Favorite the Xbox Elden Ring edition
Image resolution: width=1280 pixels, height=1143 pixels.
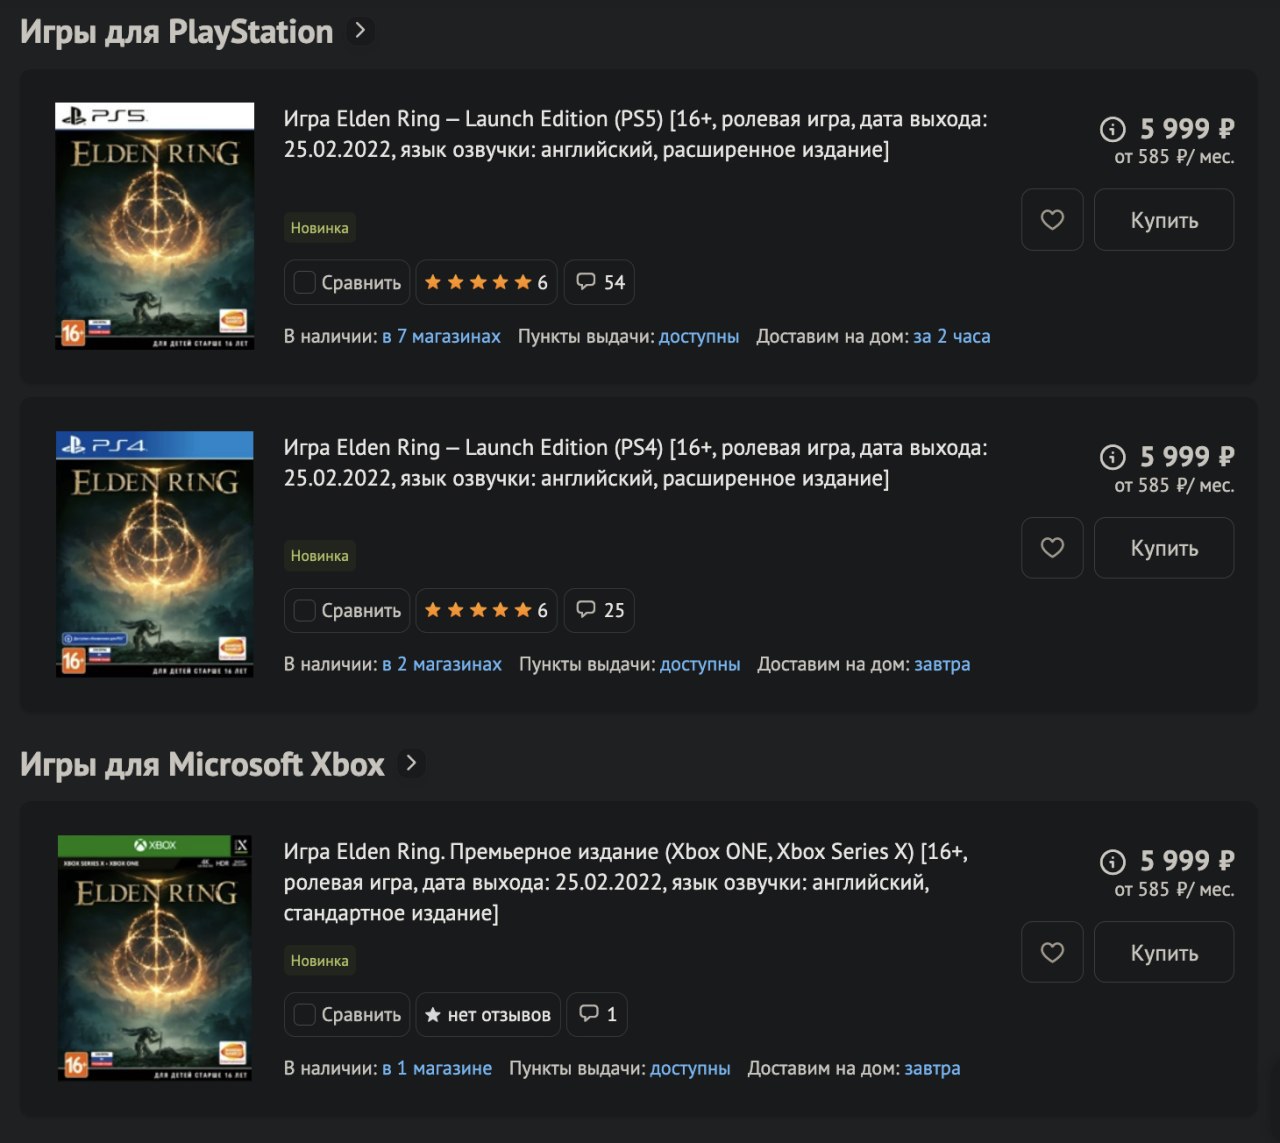click(x=1052, y=953)
